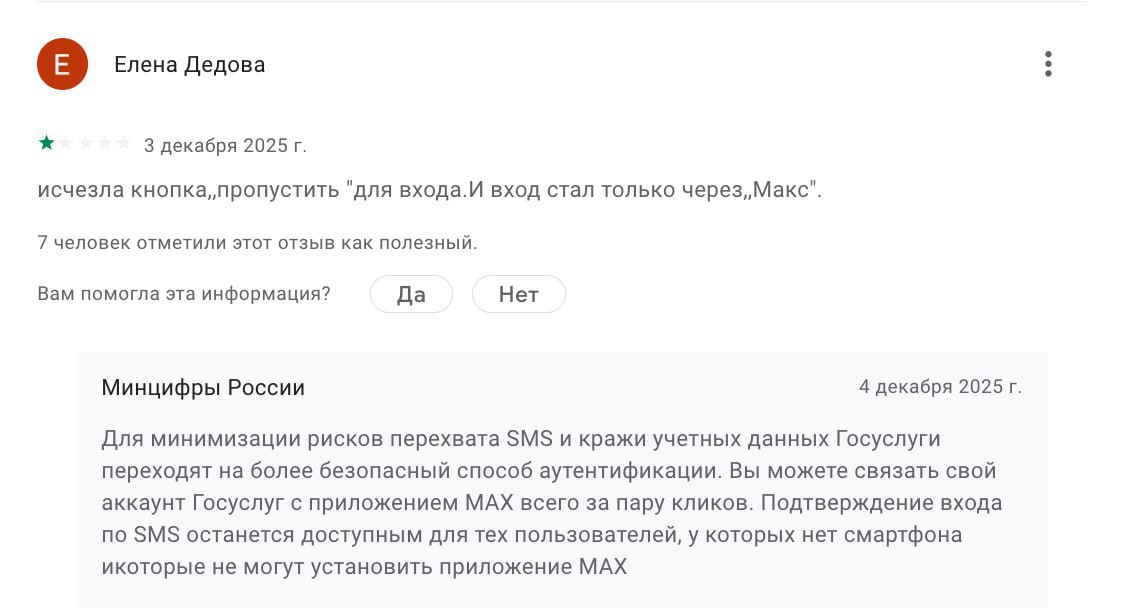Click the reply's last line ending in MAX

(x=364, y=567)
